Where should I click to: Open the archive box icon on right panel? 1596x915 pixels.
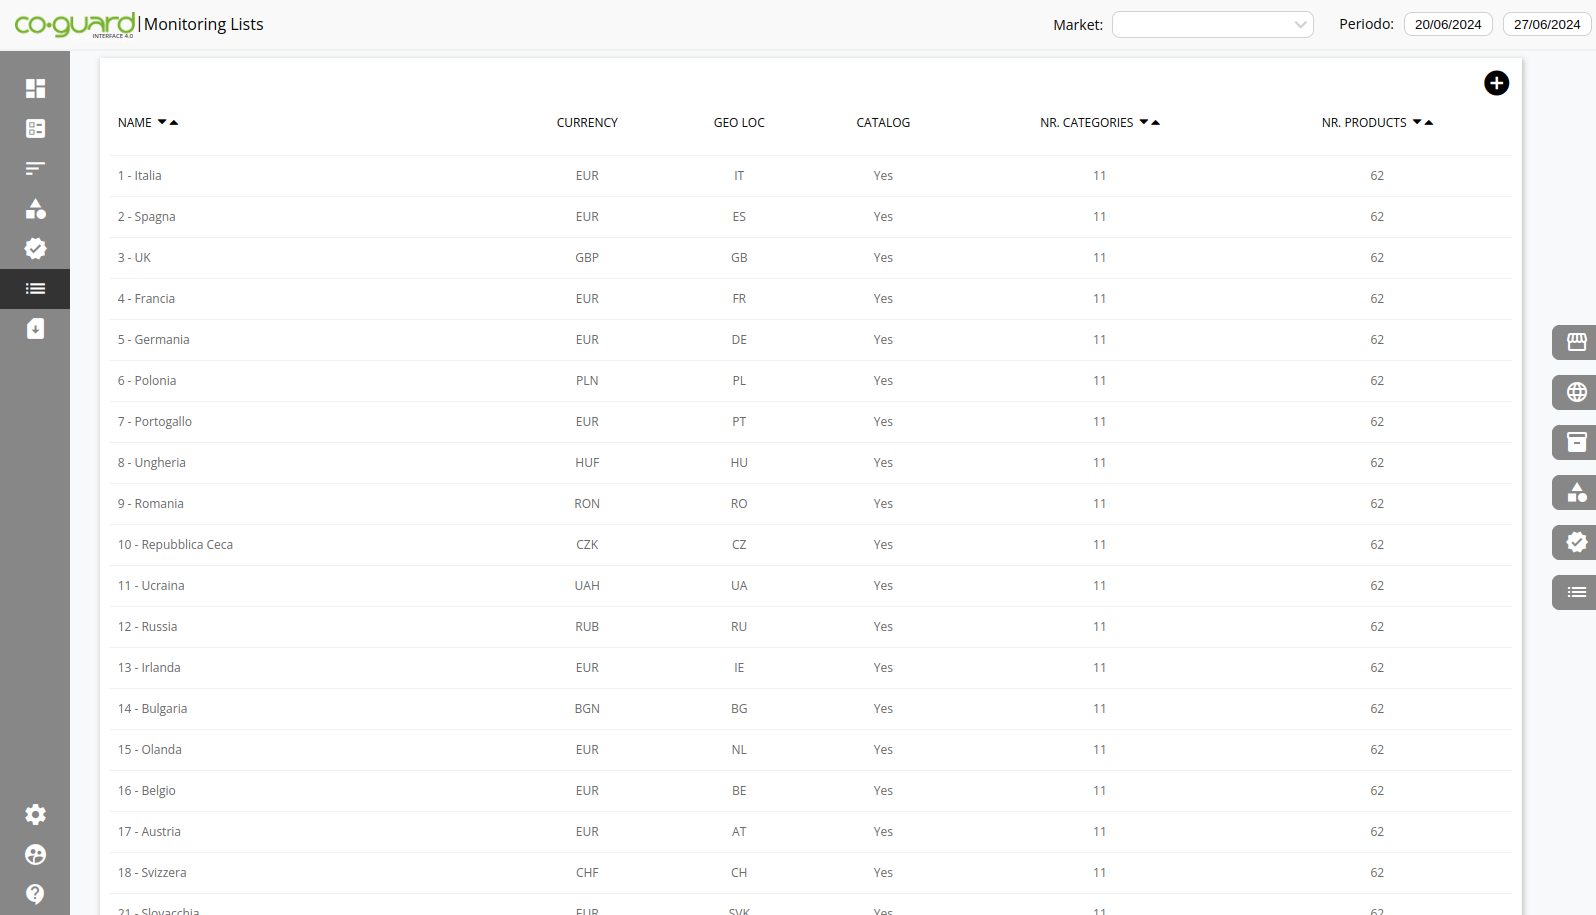point(1576,442)
